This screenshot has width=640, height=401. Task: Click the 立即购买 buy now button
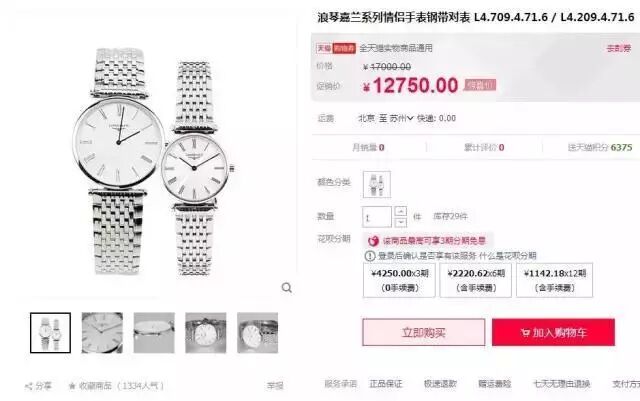pos(424,332)
